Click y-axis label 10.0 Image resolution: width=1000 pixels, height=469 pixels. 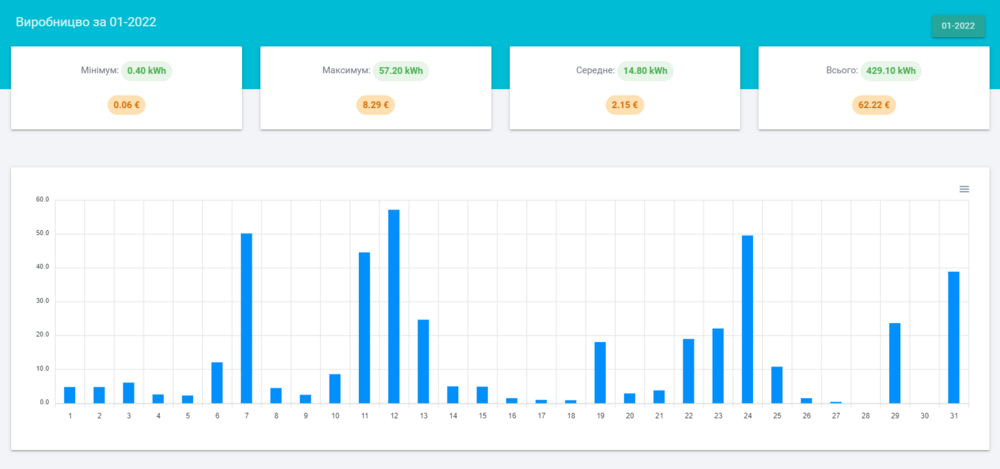[43, 369]
